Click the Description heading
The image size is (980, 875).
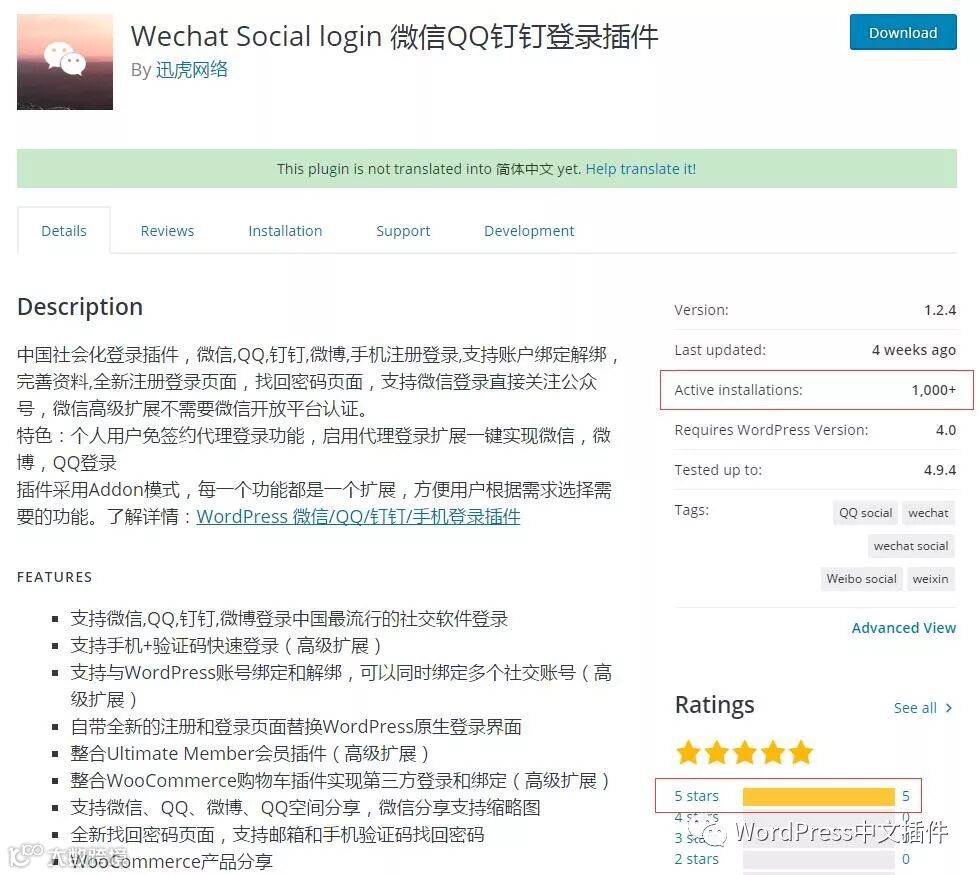[80, 307]
